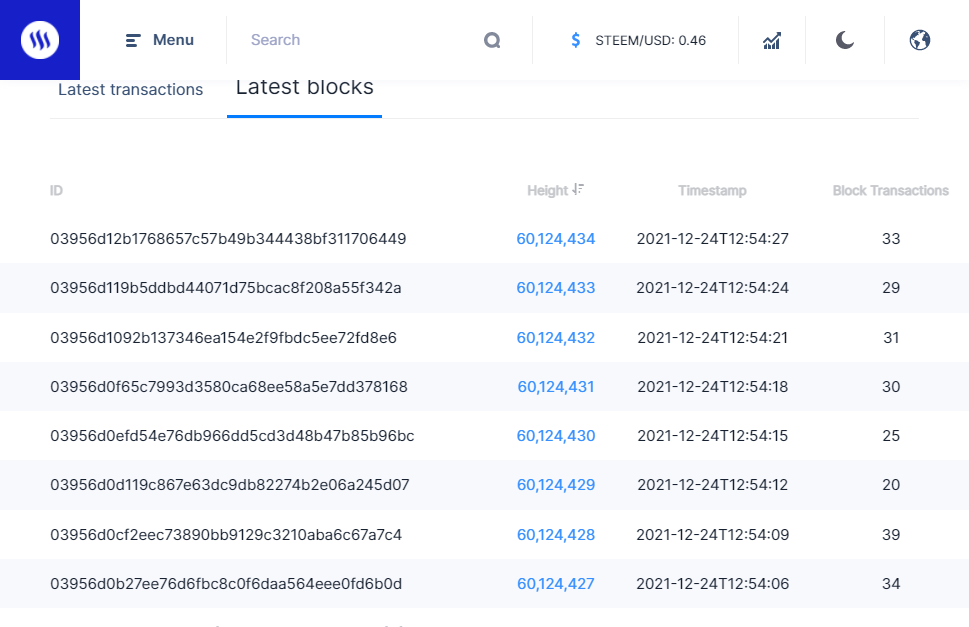Click transaction count 34
The width and height of the screenshot is (969, 627).
(891, 584)
